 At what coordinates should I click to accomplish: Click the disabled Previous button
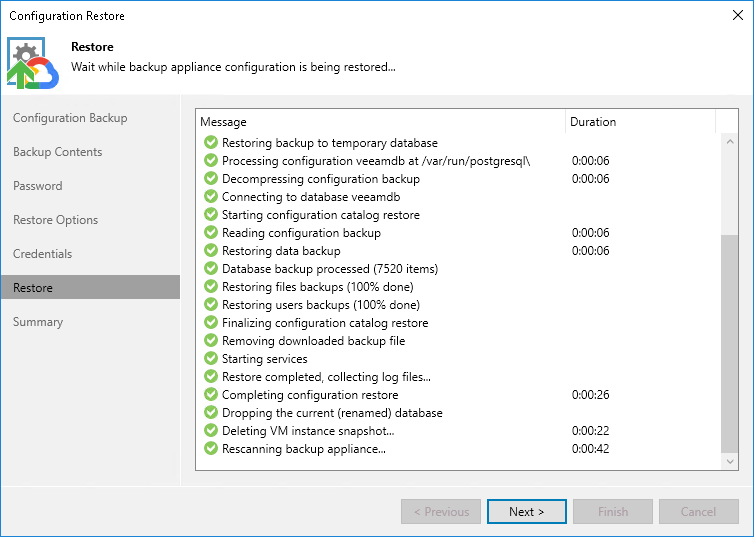tap(441, 512)
